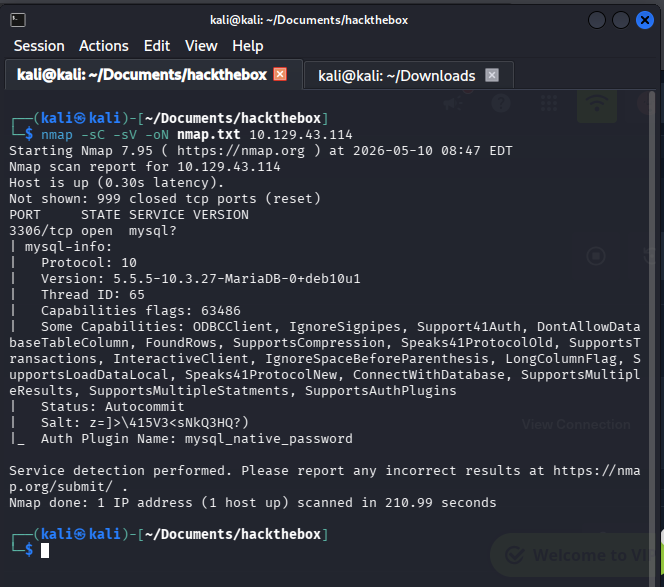Viewport: 664px width, 587px height.
Task: Click the 'Thread ID: 65' line
Action: point(93,295)
